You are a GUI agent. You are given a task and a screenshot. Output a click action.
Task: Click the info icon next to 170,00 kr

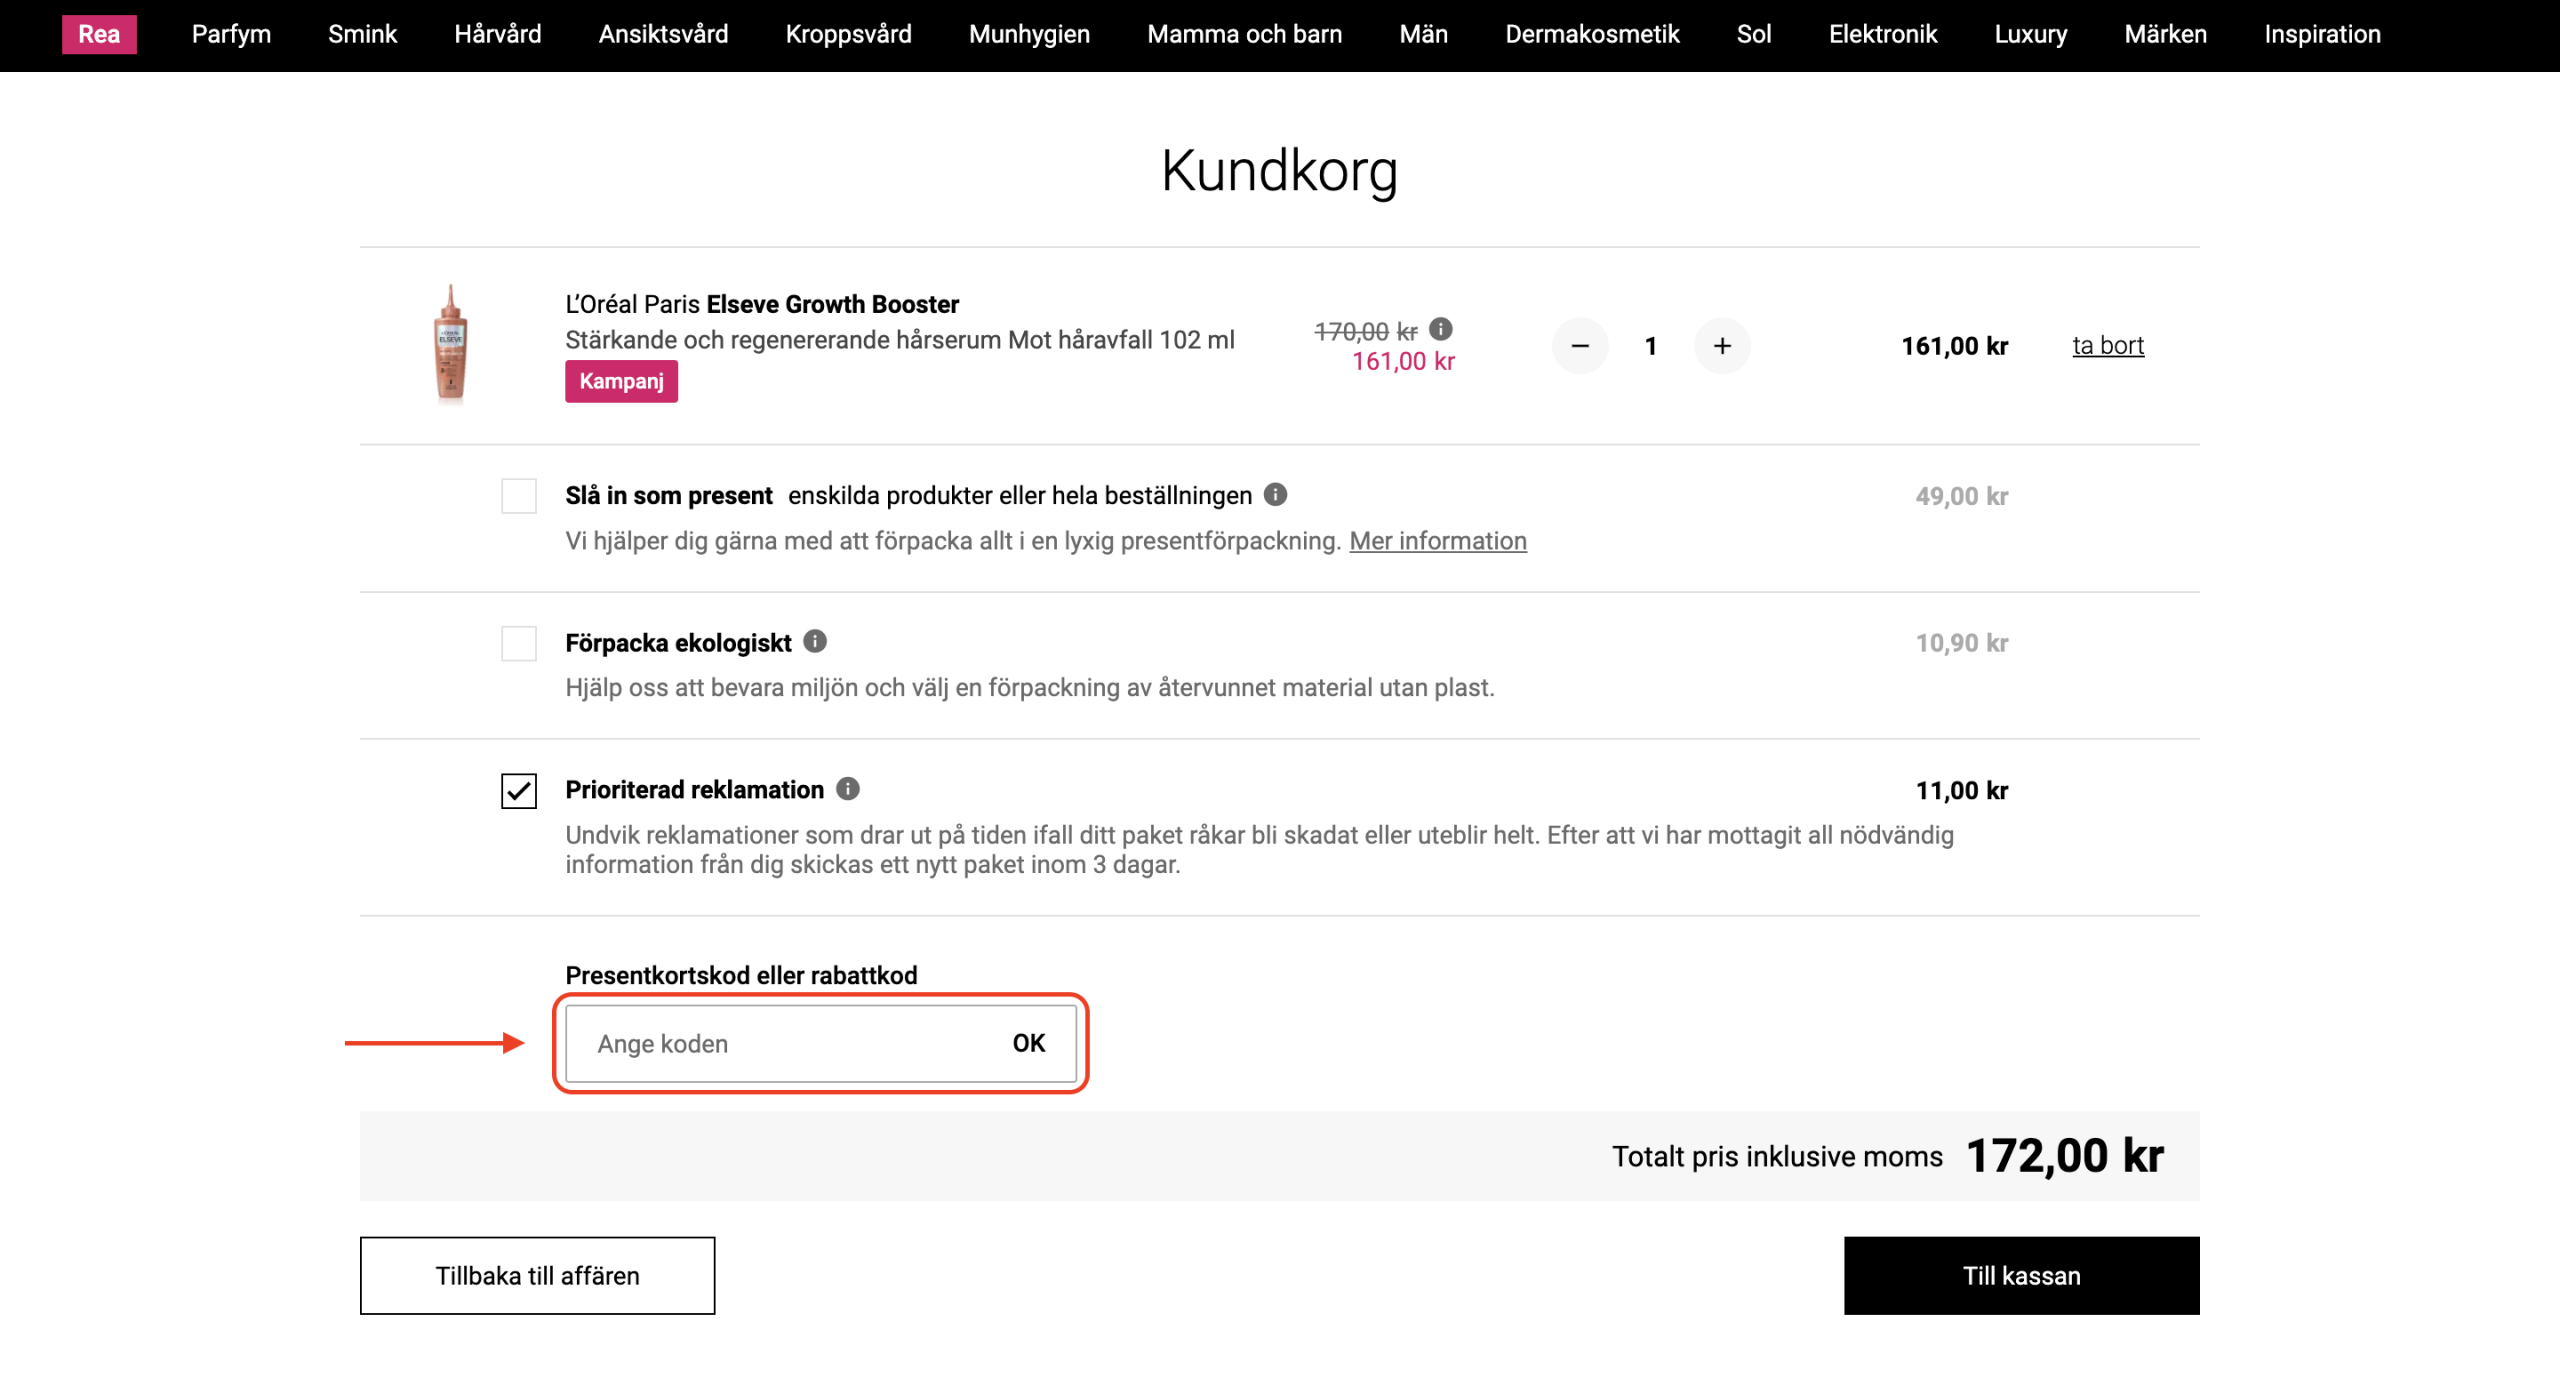[1440, 329]
